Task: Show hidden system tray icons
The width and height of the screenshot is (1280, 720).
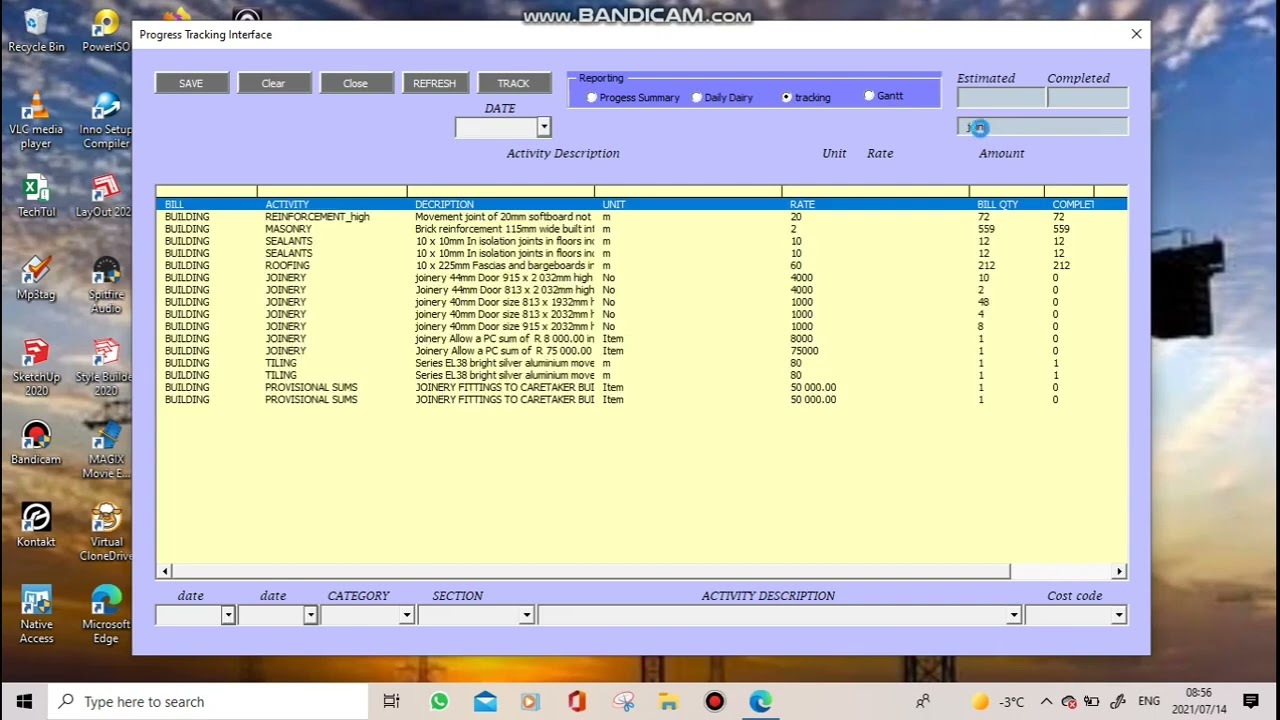Action: pyautogui.click(x=1046, y=701)
